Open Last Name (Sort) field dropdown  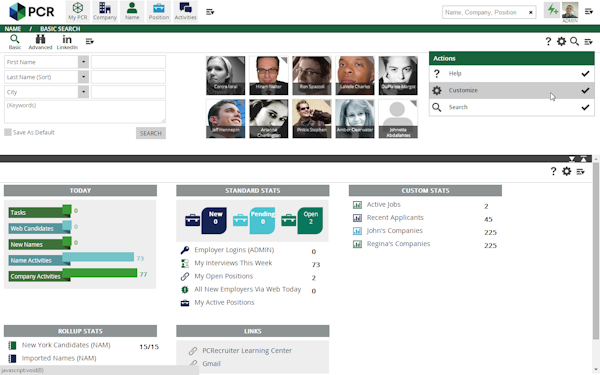[83, 77]
